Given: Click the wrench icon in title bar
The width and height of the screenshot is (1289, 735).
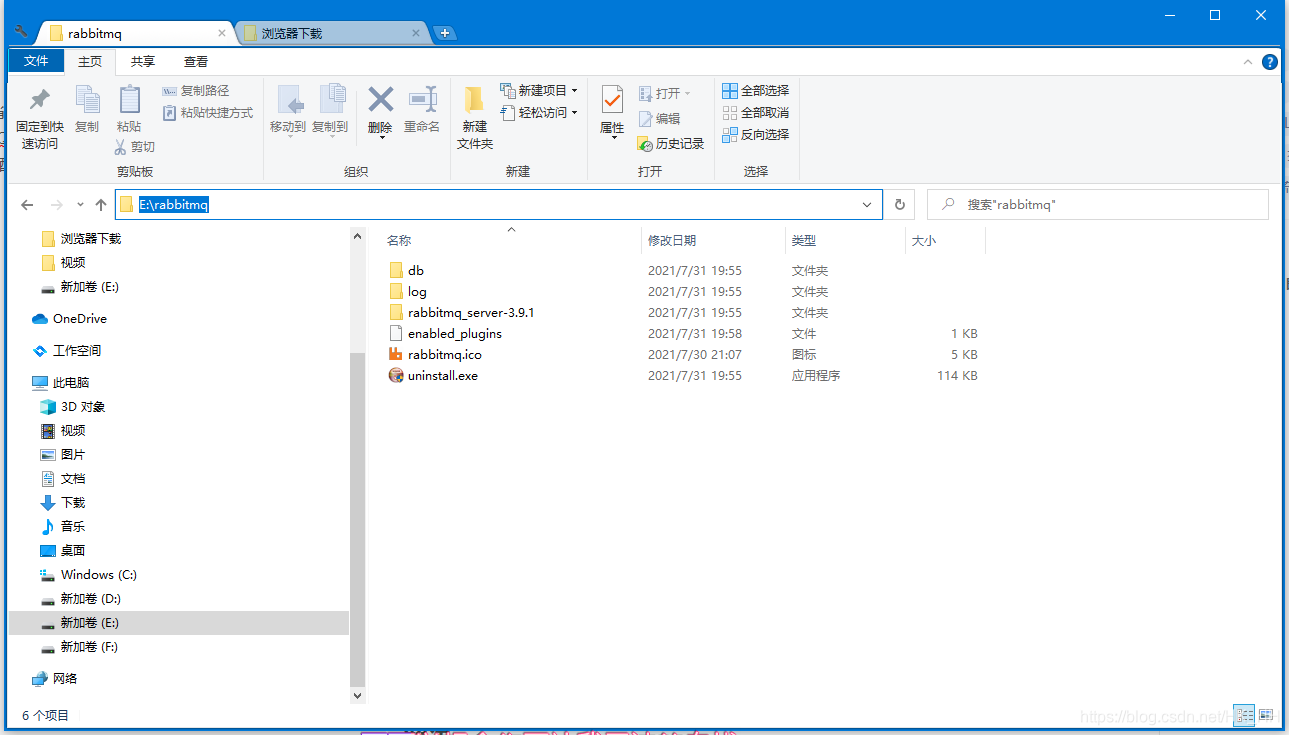Looking at the screenshot, I should coord(21,31).
